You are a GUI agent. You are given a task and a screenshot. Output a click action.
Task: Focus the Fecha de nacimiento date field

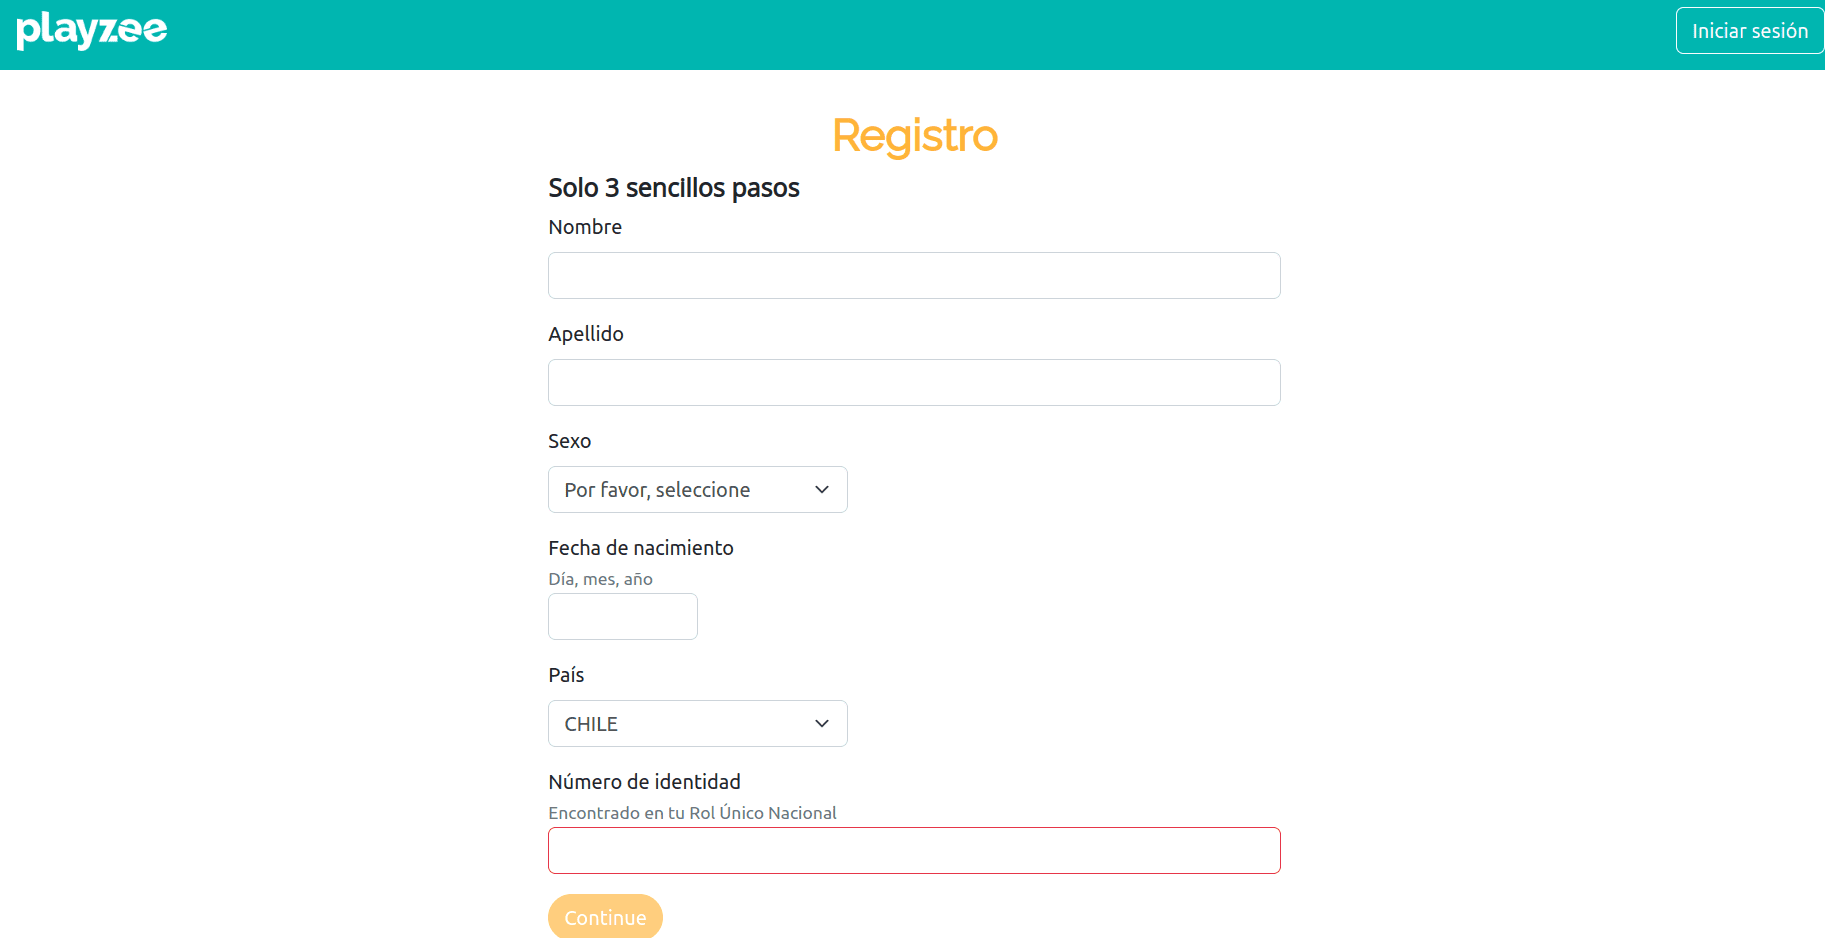click(x=622, y=616)
